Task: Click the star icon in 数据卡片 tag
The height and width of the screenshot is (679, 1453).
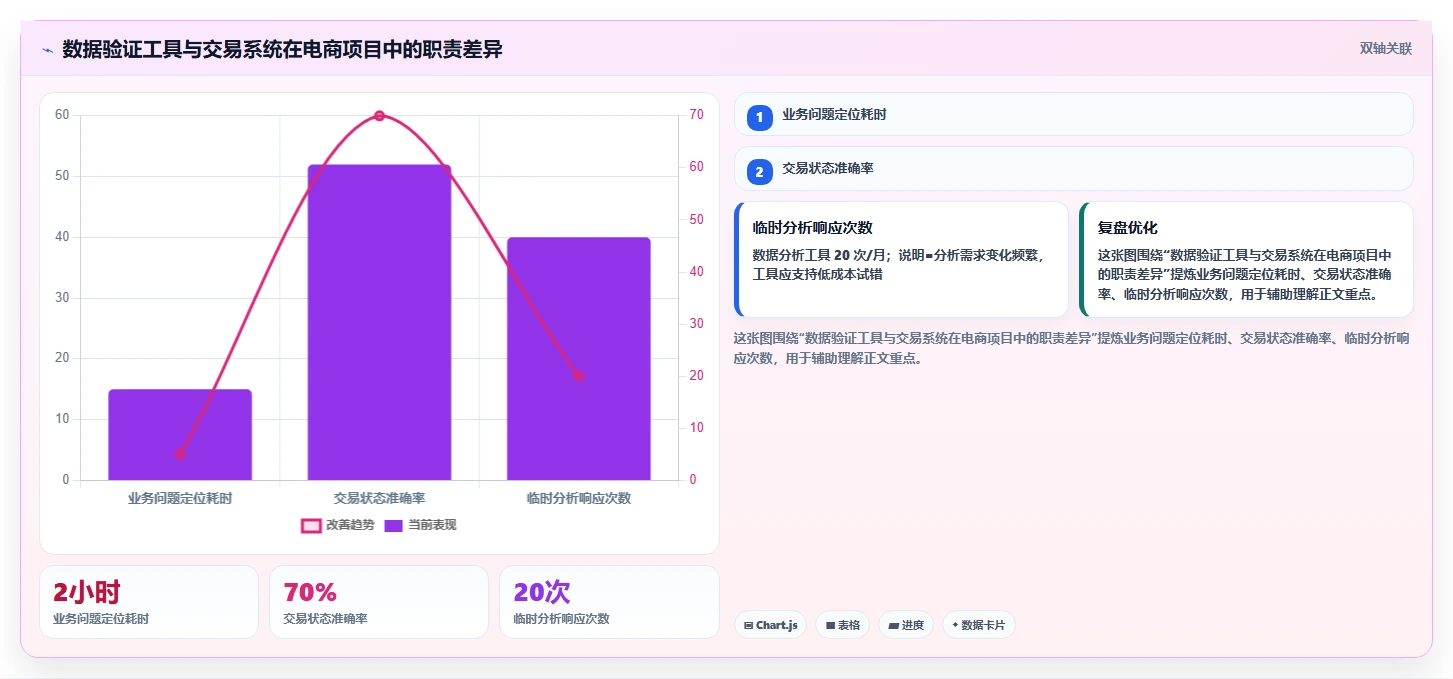Action: [x=955, y=625]
